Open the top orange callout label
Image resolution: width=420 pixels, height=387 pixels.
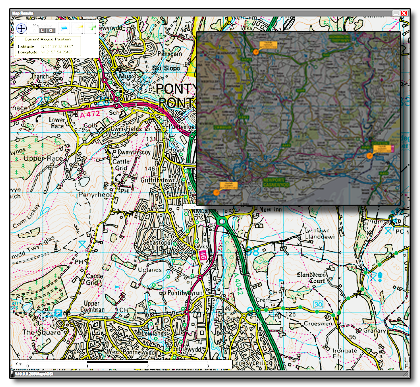268,45
